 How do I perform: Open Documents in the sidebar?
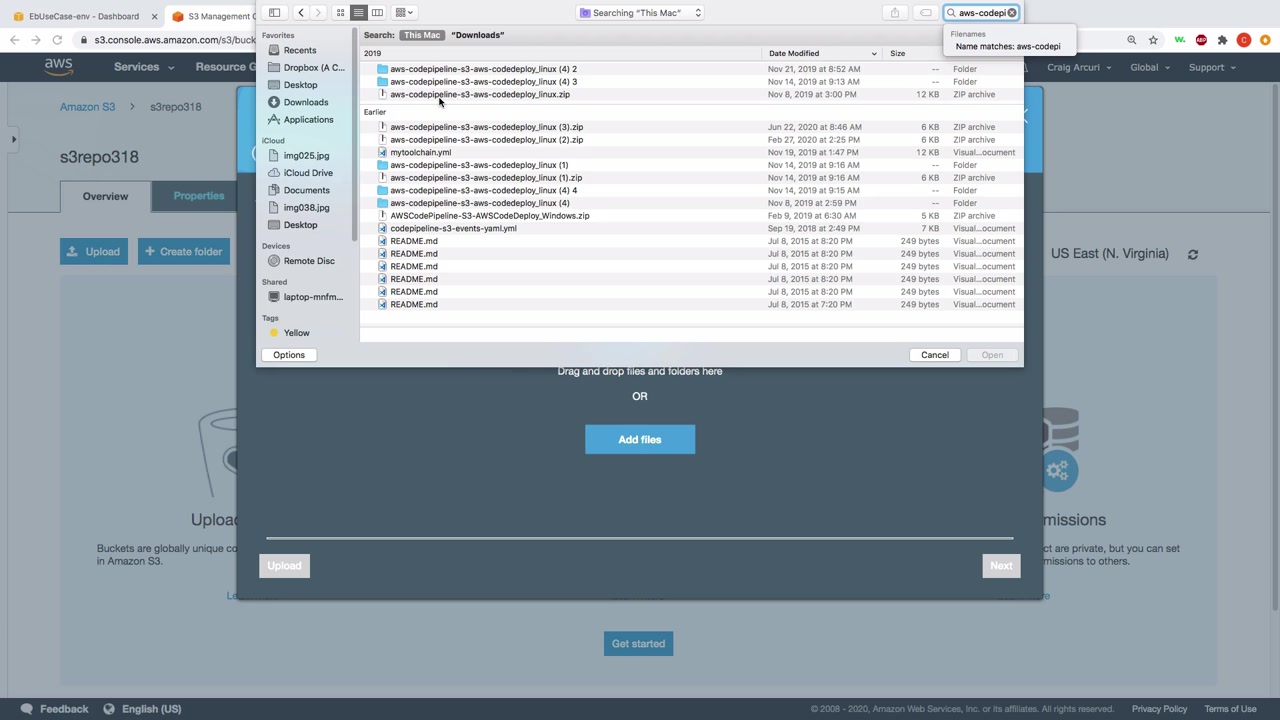click(x=306, y=190)
